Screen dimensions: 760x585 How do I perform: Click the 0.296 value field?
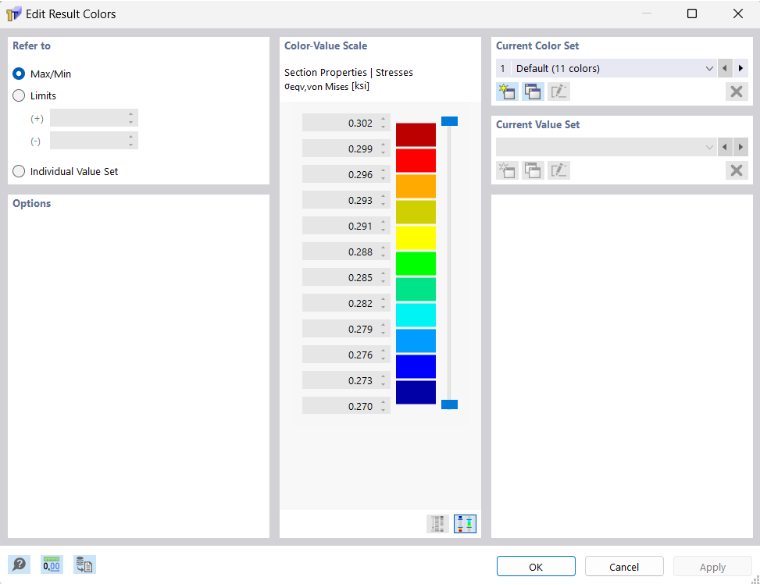346,174
